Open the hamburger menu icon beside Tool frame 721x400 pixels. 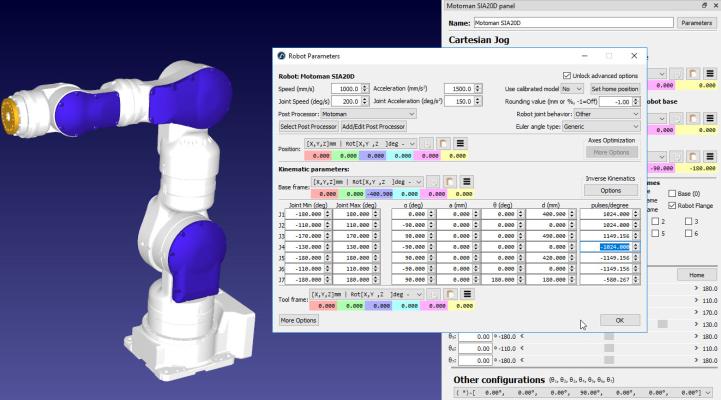(467, 294)
